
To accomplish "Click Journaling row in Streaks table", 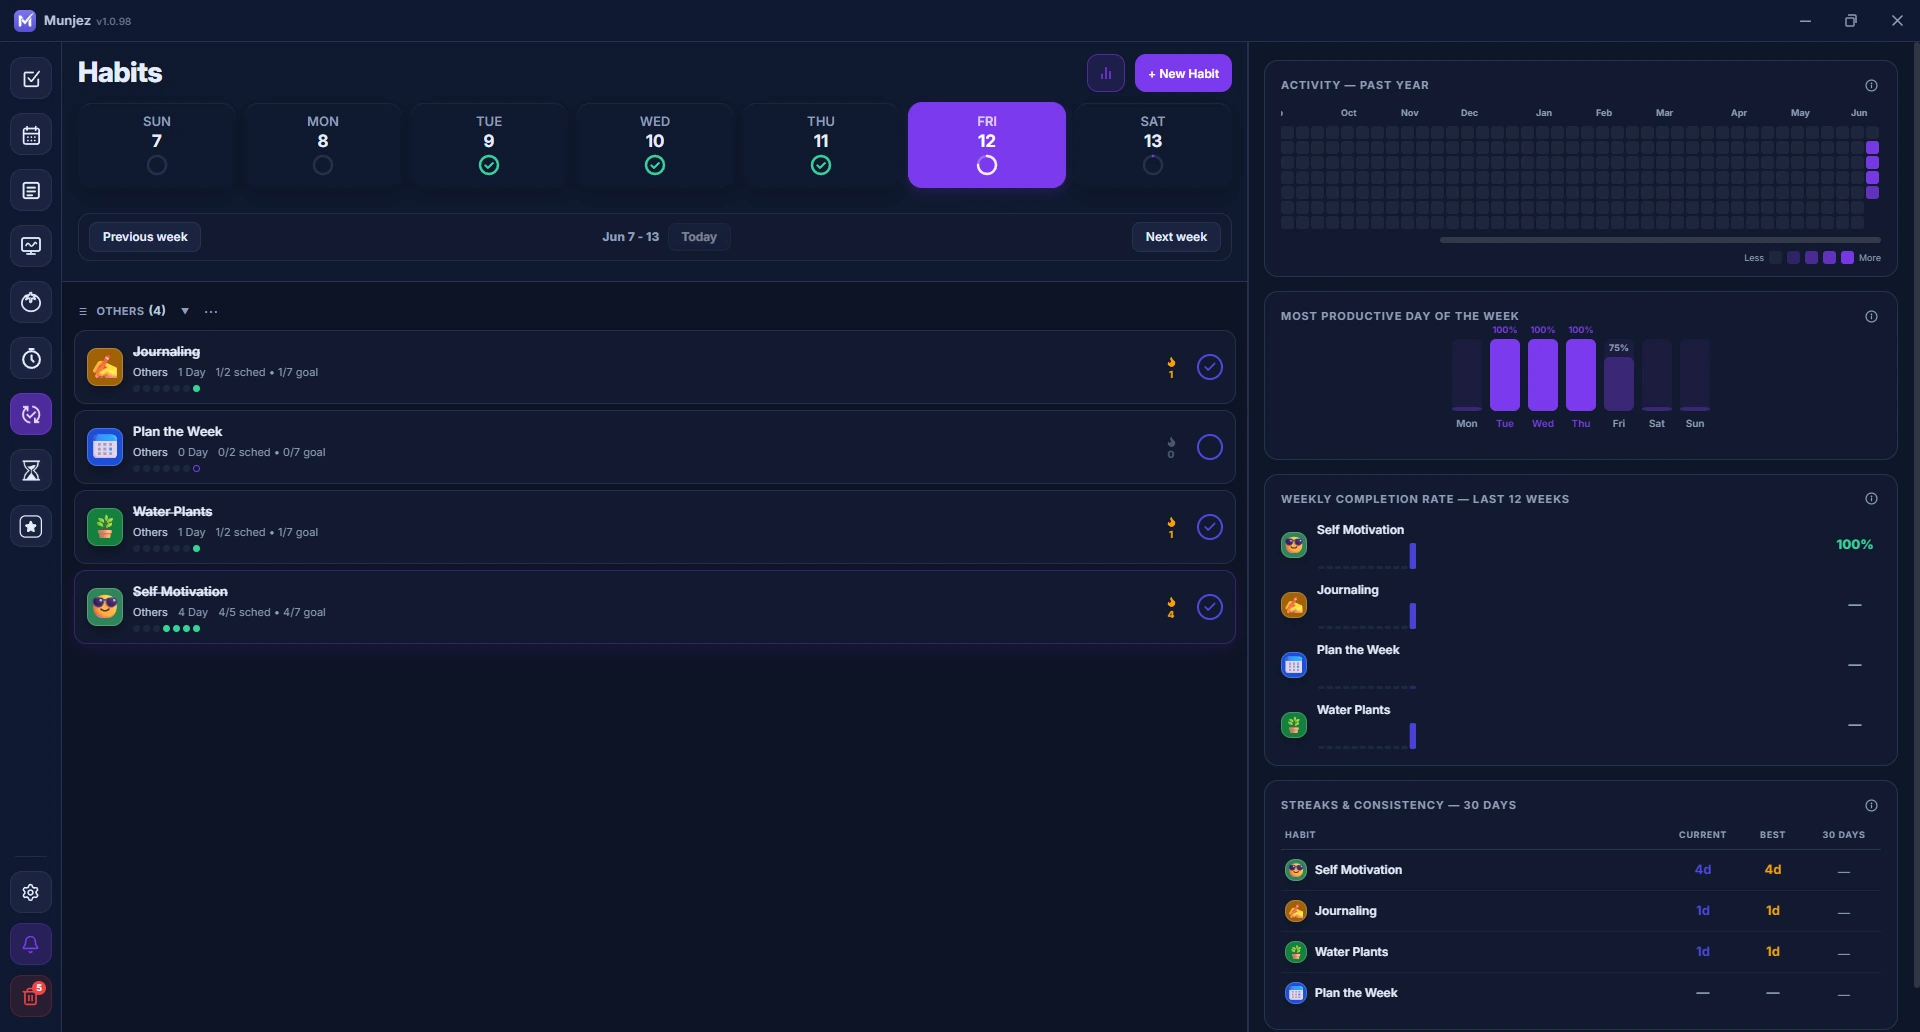I will pos(1581,911).
